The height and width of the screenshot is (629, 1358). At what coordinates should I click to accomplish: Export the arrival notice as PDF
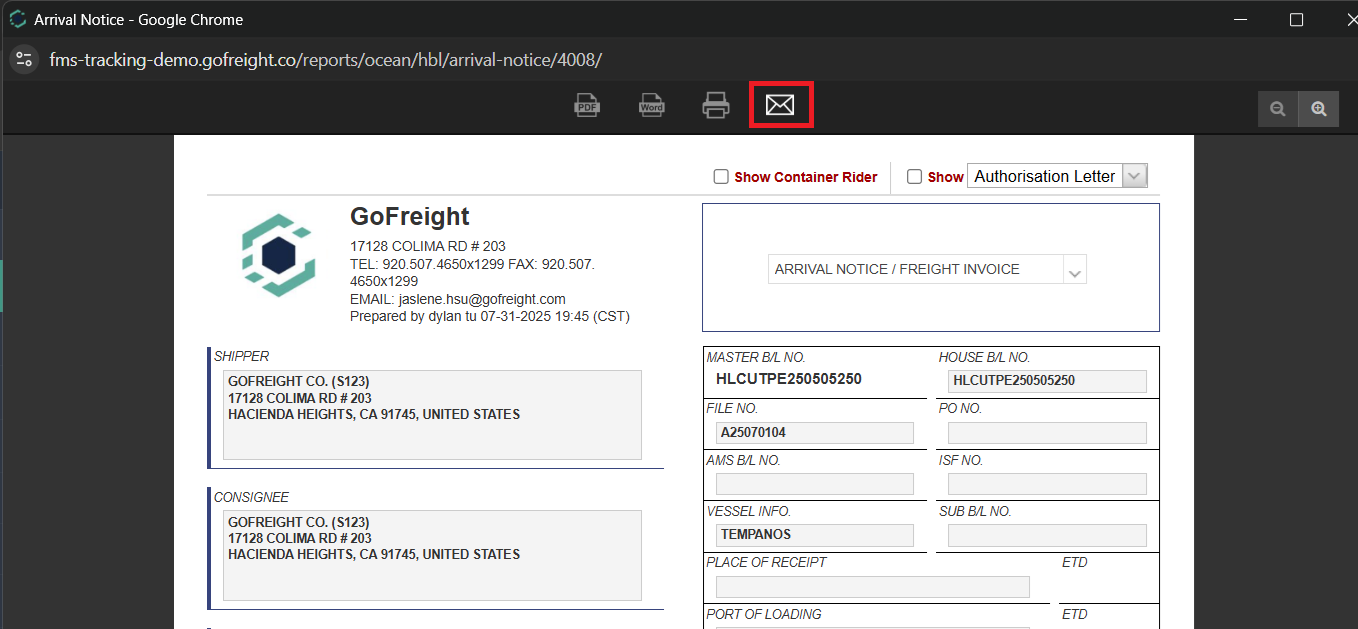coord(587,105)
